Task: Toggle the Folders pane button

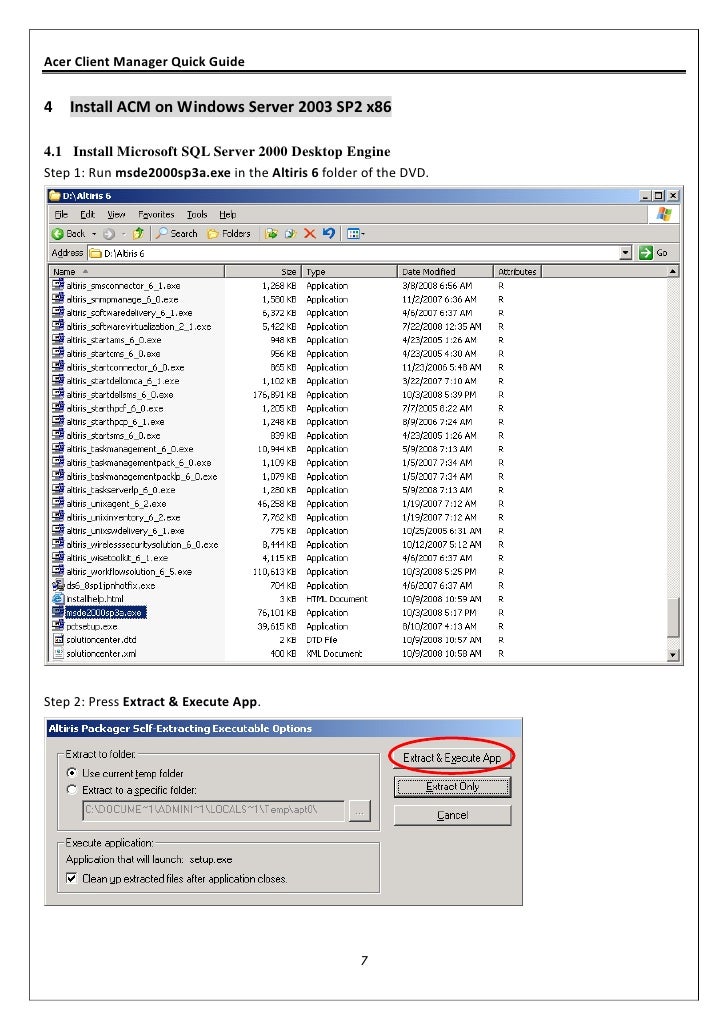Action: coord(229,234)
